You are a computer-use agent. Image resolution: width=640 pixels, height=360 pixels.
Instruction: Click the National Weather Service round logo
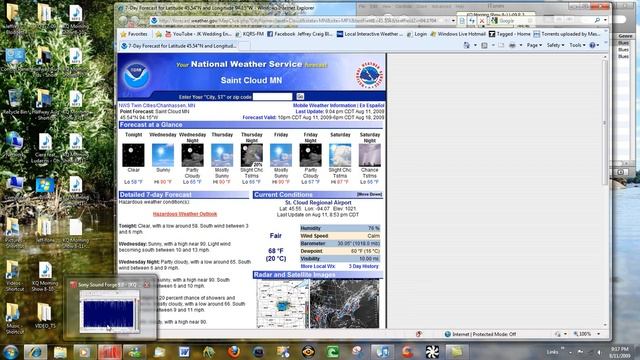pyautogui.click(x=369, y=75)
